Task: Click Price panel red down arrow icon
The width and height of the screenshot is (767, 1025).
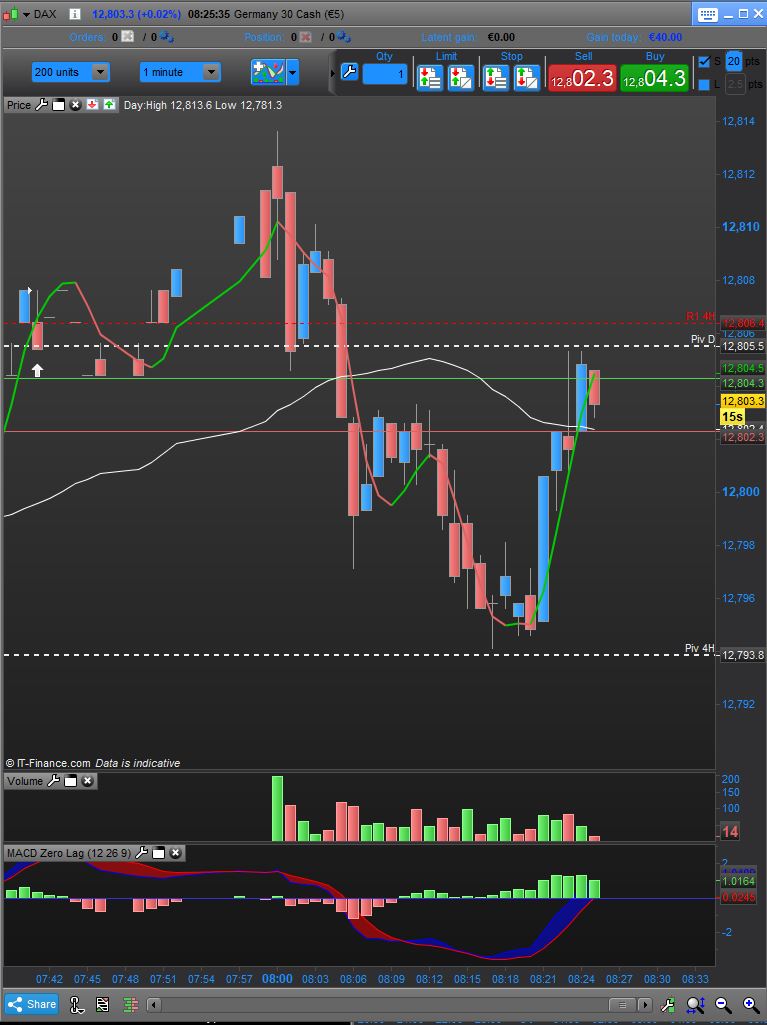Action: (92, 105)
